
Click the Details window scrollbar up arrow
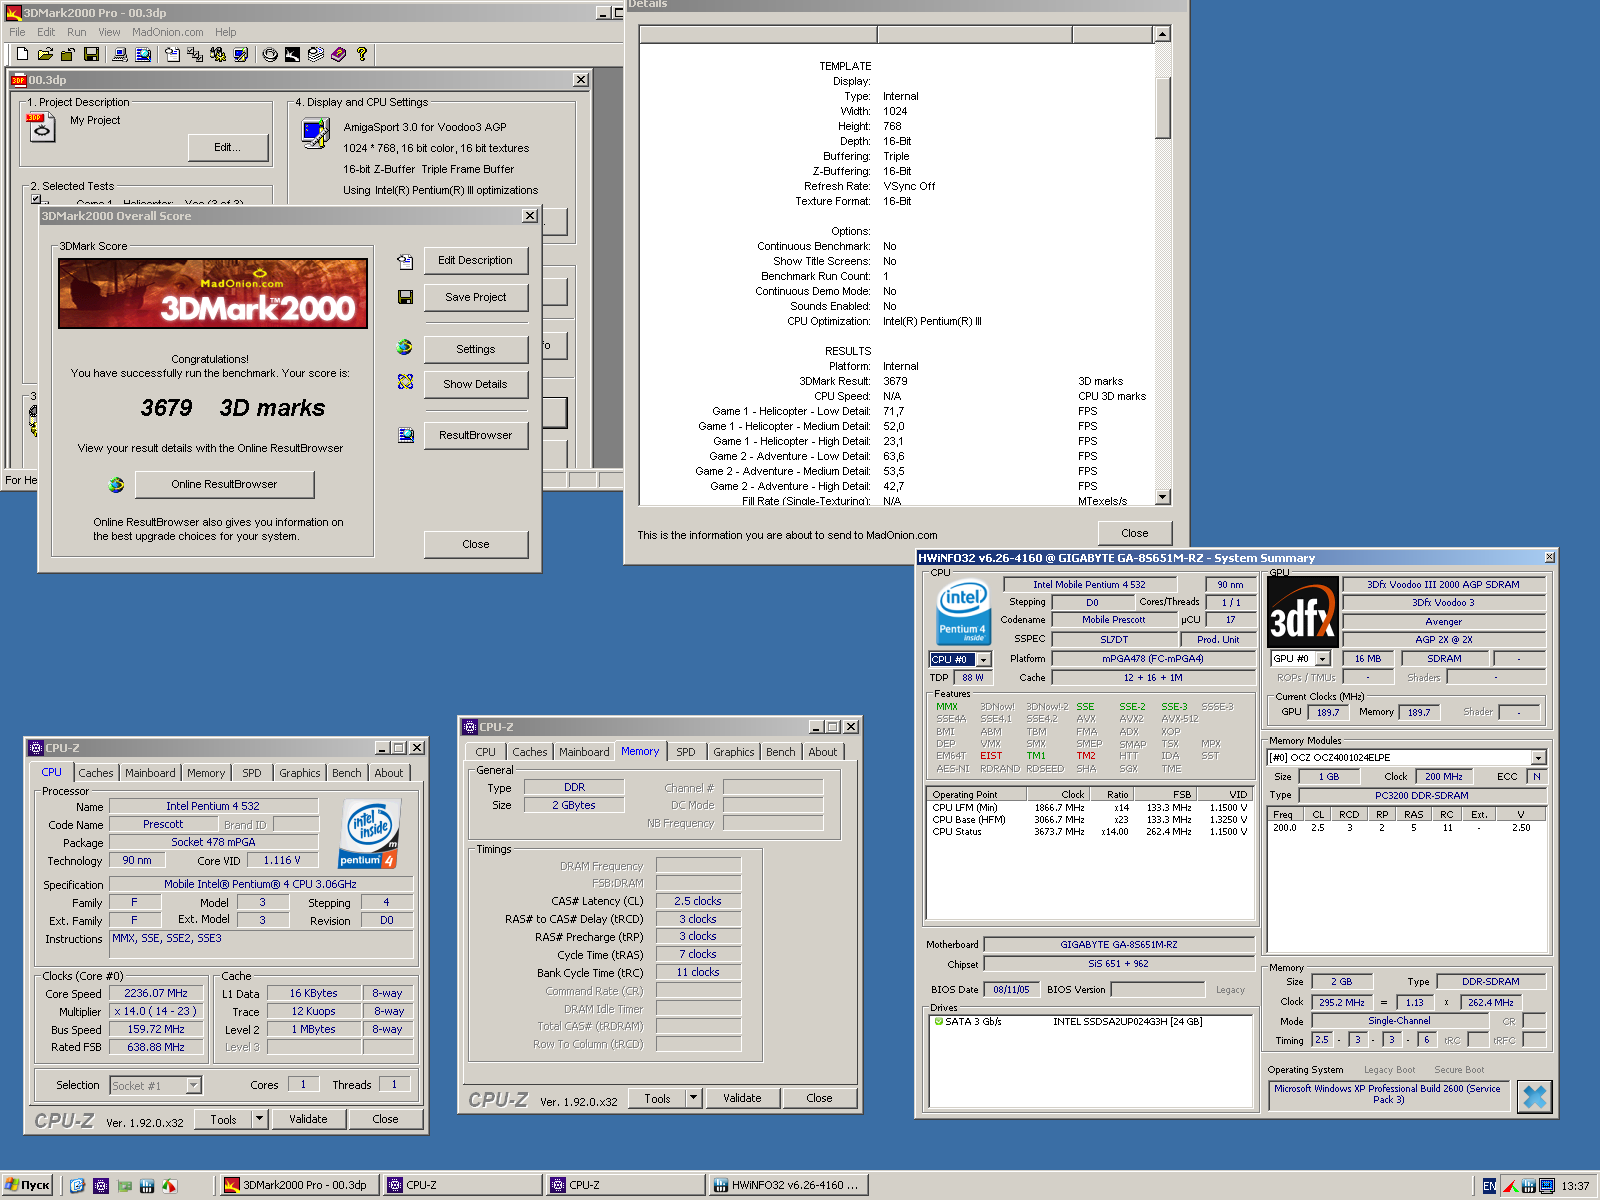(1162, 34)
